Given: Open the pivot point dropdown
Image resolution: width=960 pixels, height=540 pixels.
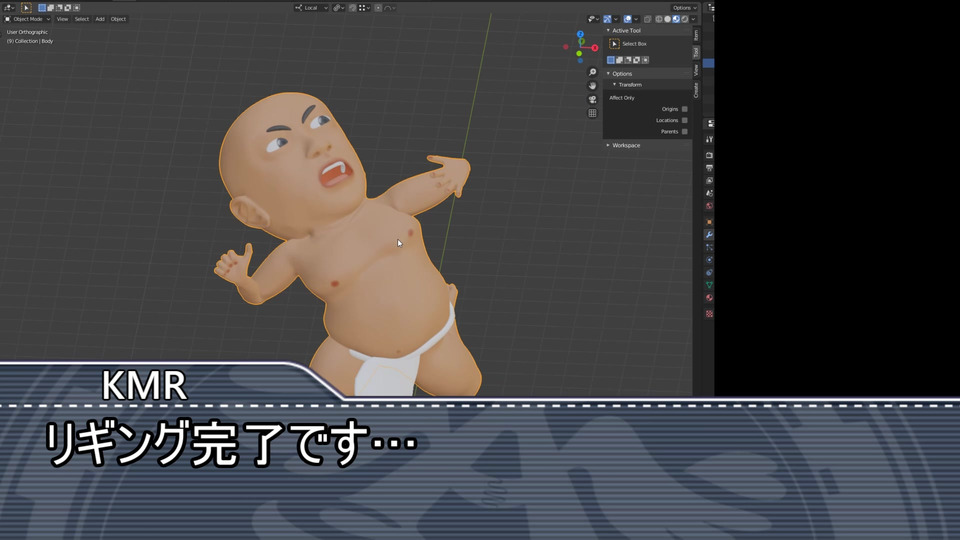Looking at the screenshot, I should 339,8.
